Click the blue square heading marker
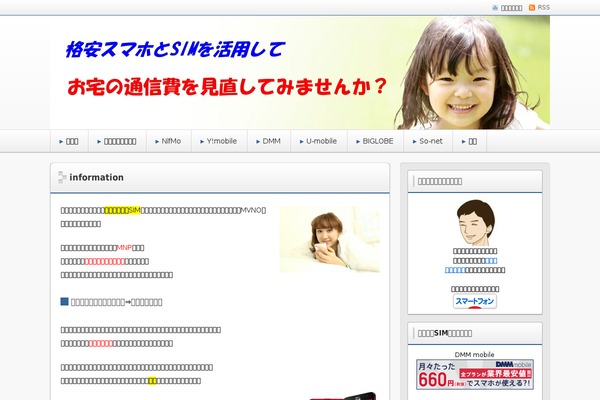Screen dimensions: 600x400 pyautogui.click(x=64, y=302)
